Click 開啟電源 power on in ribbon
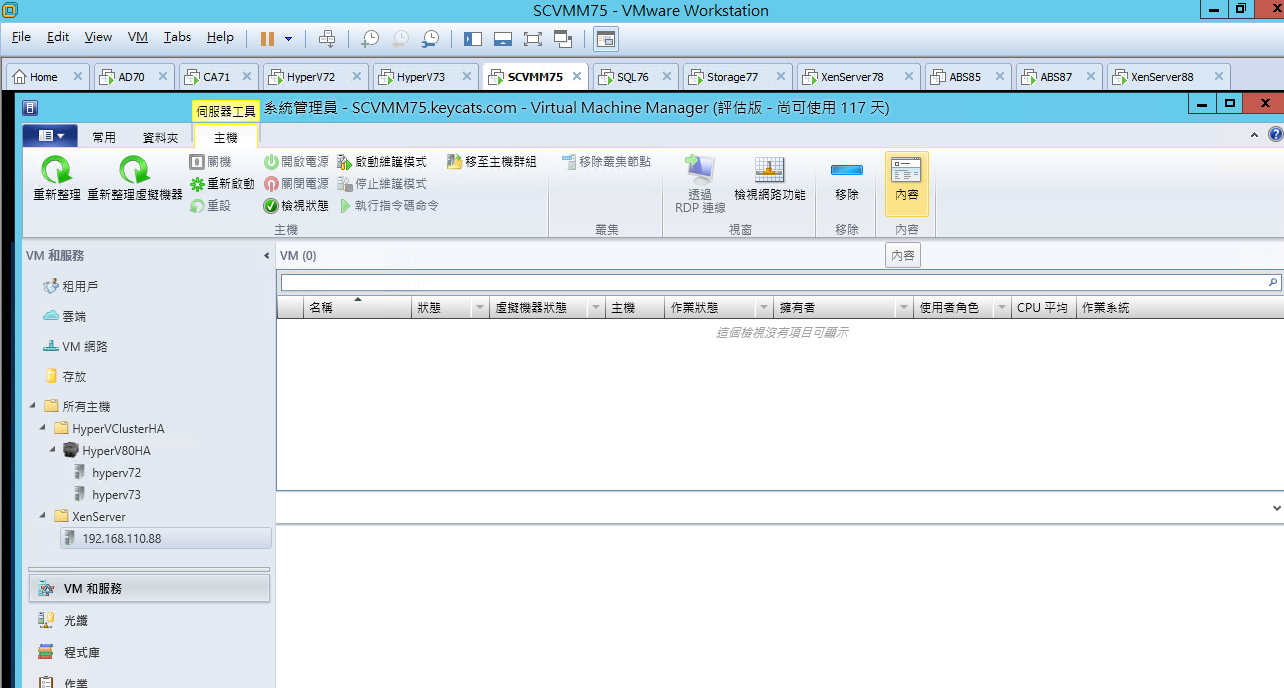The width and height of the screenshot is (1284, 688). pos(296,162)
